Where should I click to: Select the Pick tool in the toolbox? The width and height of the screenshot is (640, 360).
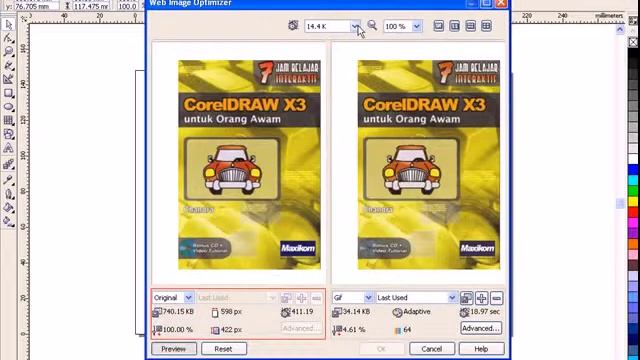coord(8,24)
